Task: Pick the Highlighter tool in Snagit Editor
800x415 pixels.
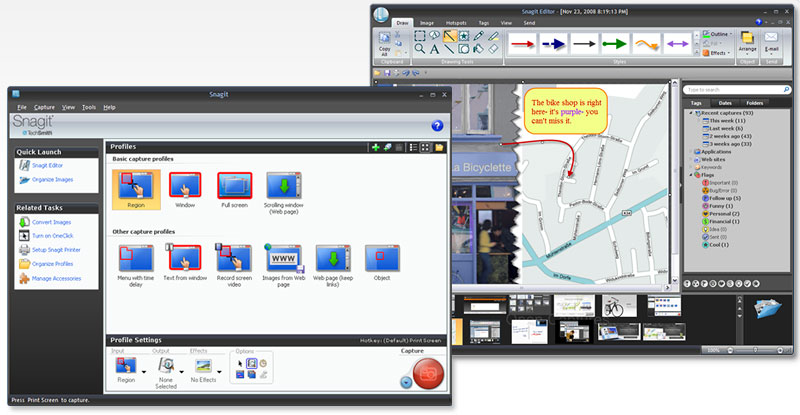Action: tap(493, 36)
